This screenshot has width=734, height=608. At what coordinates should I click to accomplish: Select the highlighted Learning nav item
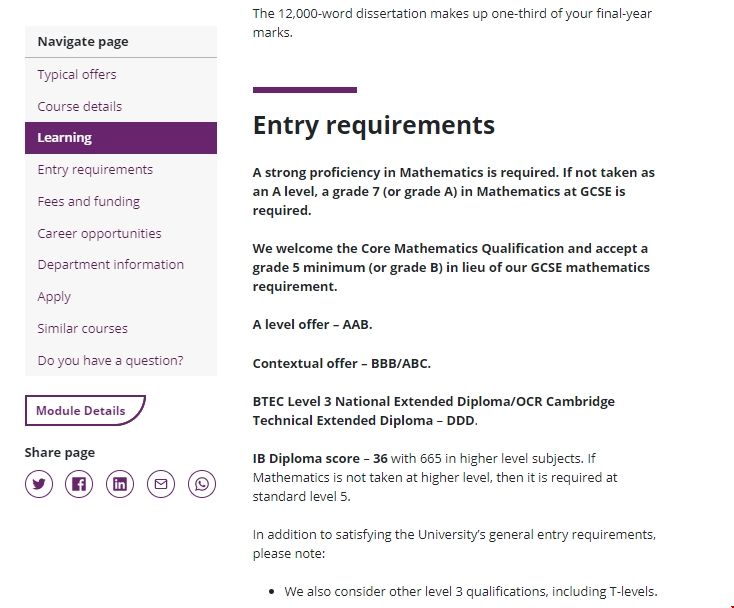pos(65,138)
